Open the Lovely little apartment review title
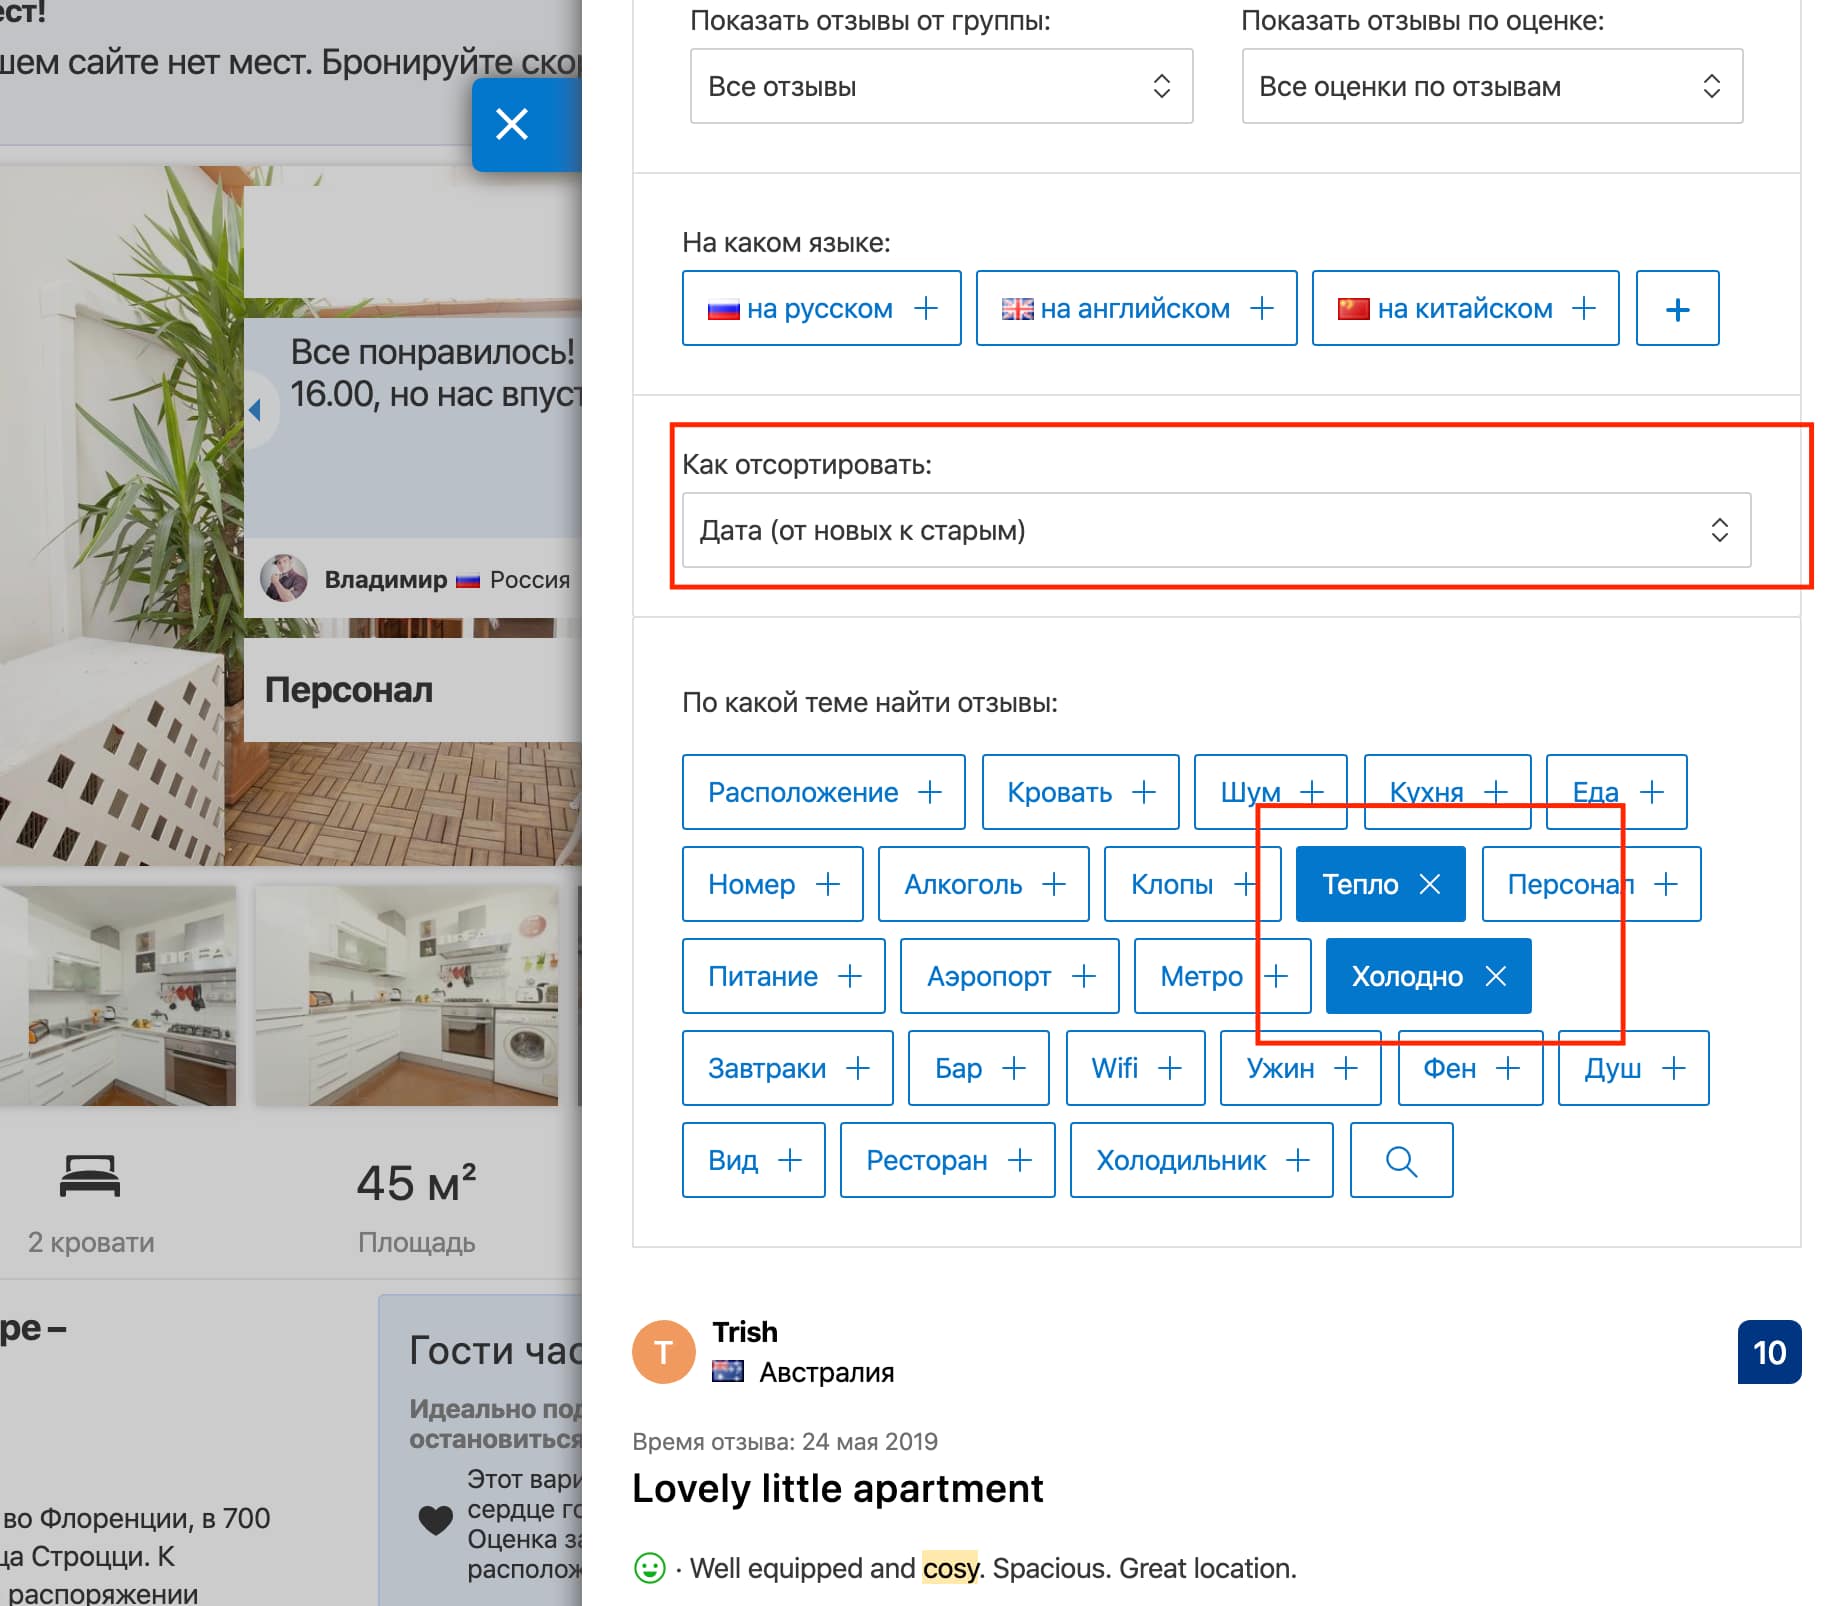Image resolution: width=1842 pixels, height=1606 pixels. (x=837, y=1489)
